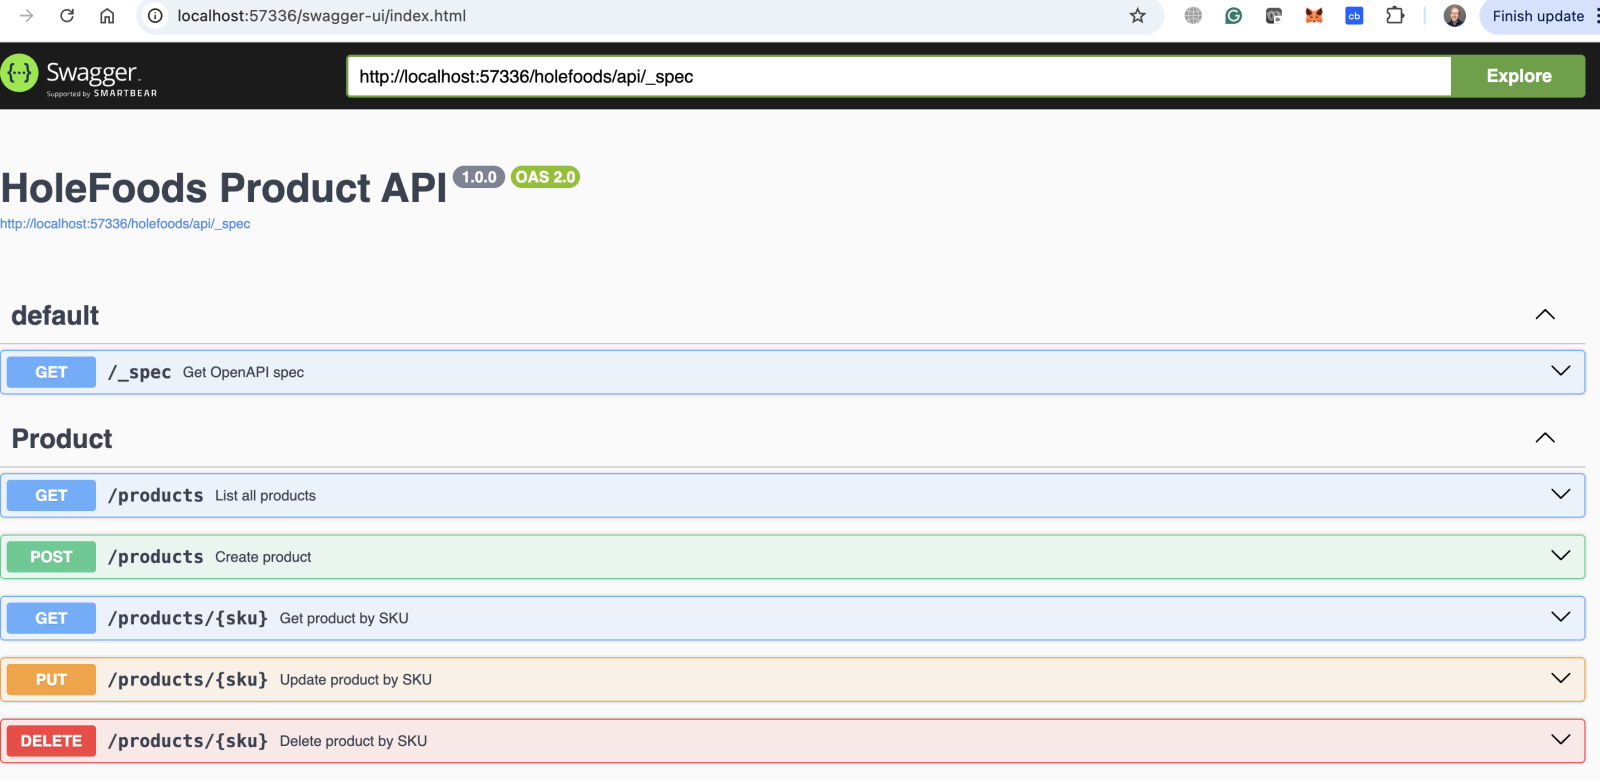Reload the page with the browser refresh icon
1600x780 pixels.
[x=67, y=16]
